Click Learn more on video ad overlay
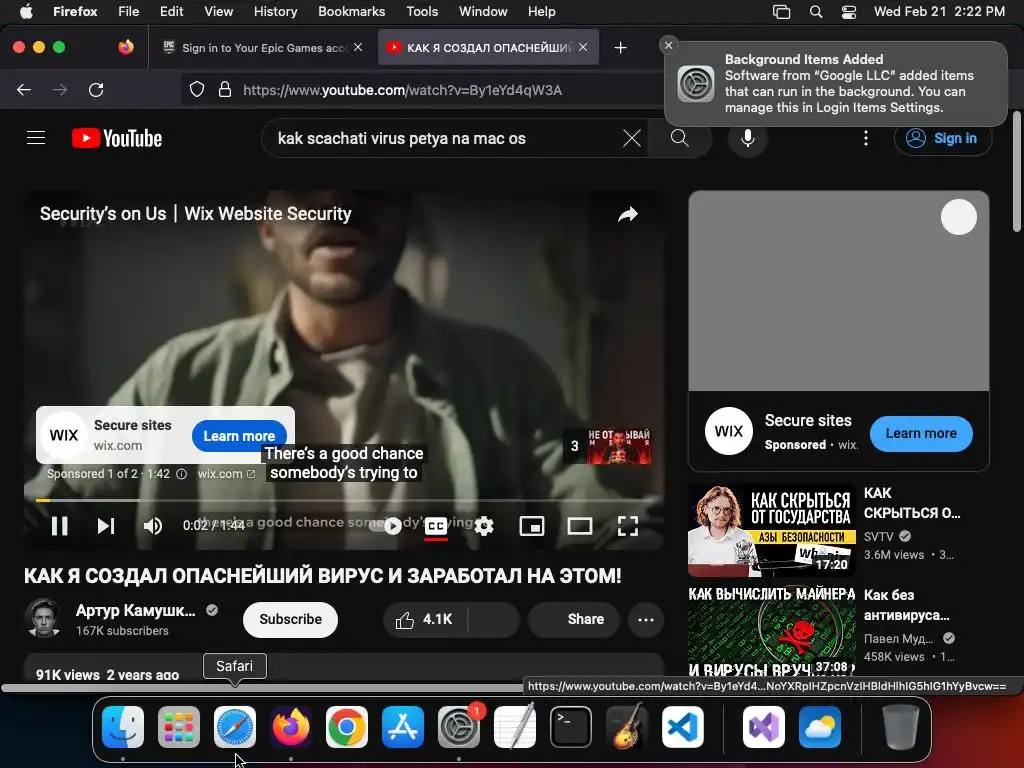This screenshot has width=1024, height=768. pyautogui.click(x=239, y=436)
